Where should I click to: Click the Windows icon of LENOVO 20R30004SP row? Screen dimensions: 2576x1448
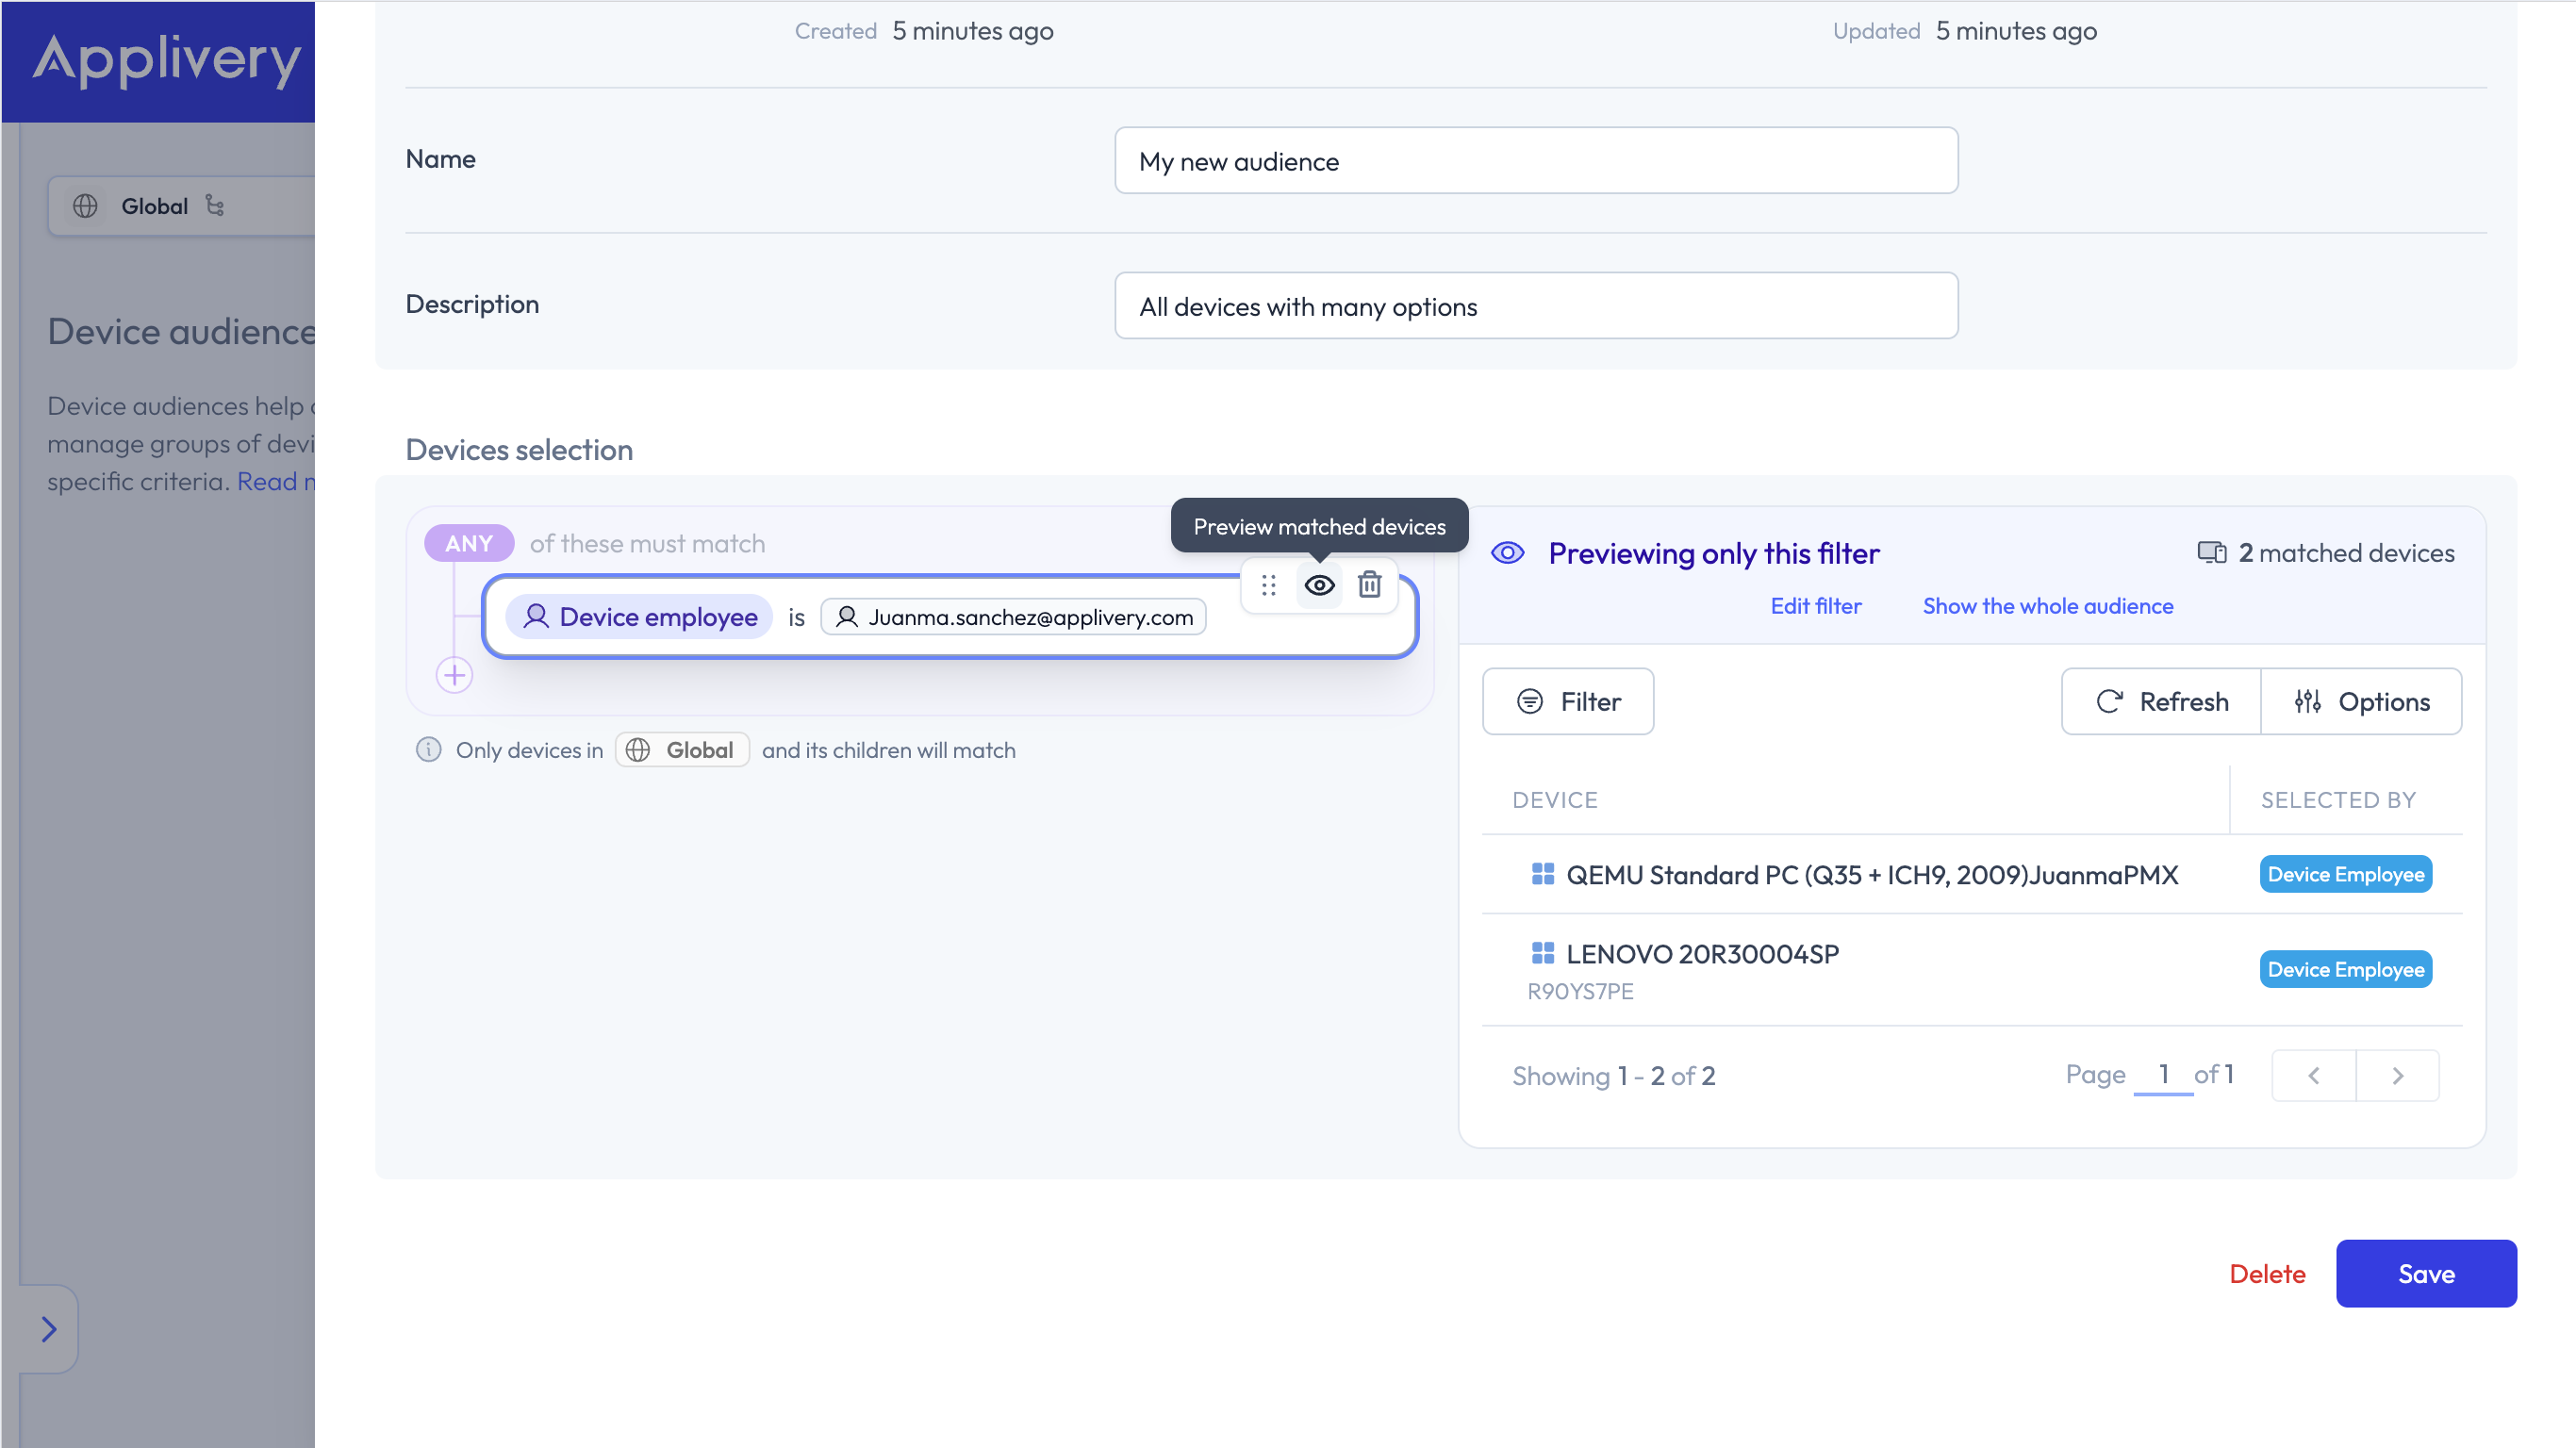(1542, 953)
